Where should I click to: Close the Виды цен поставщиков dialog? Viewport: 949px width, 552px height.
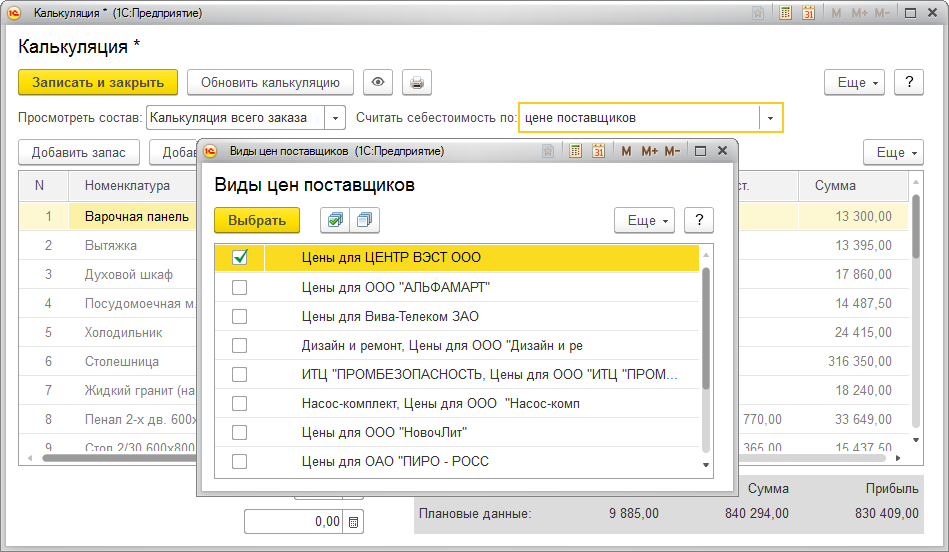click(722, 151)
